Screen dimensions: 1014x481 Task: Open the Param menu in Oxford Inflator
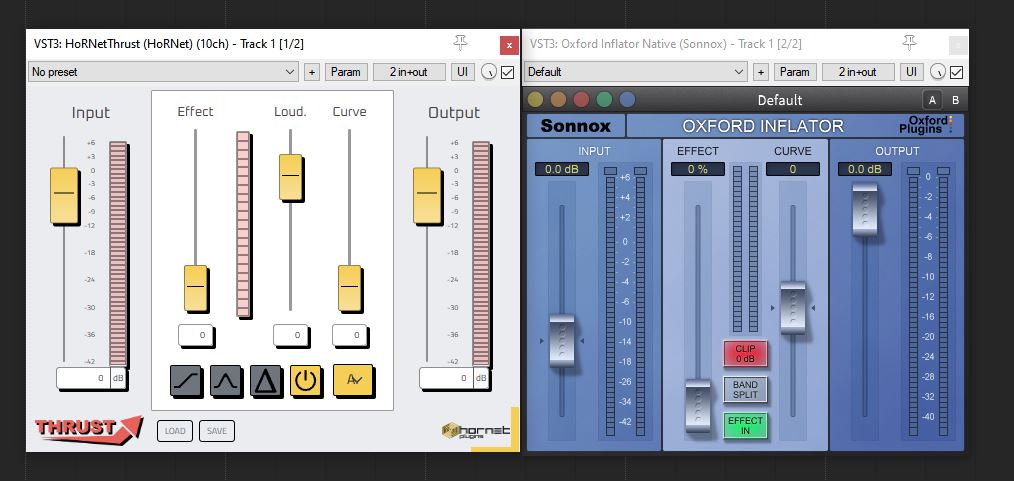pos(795,72)
